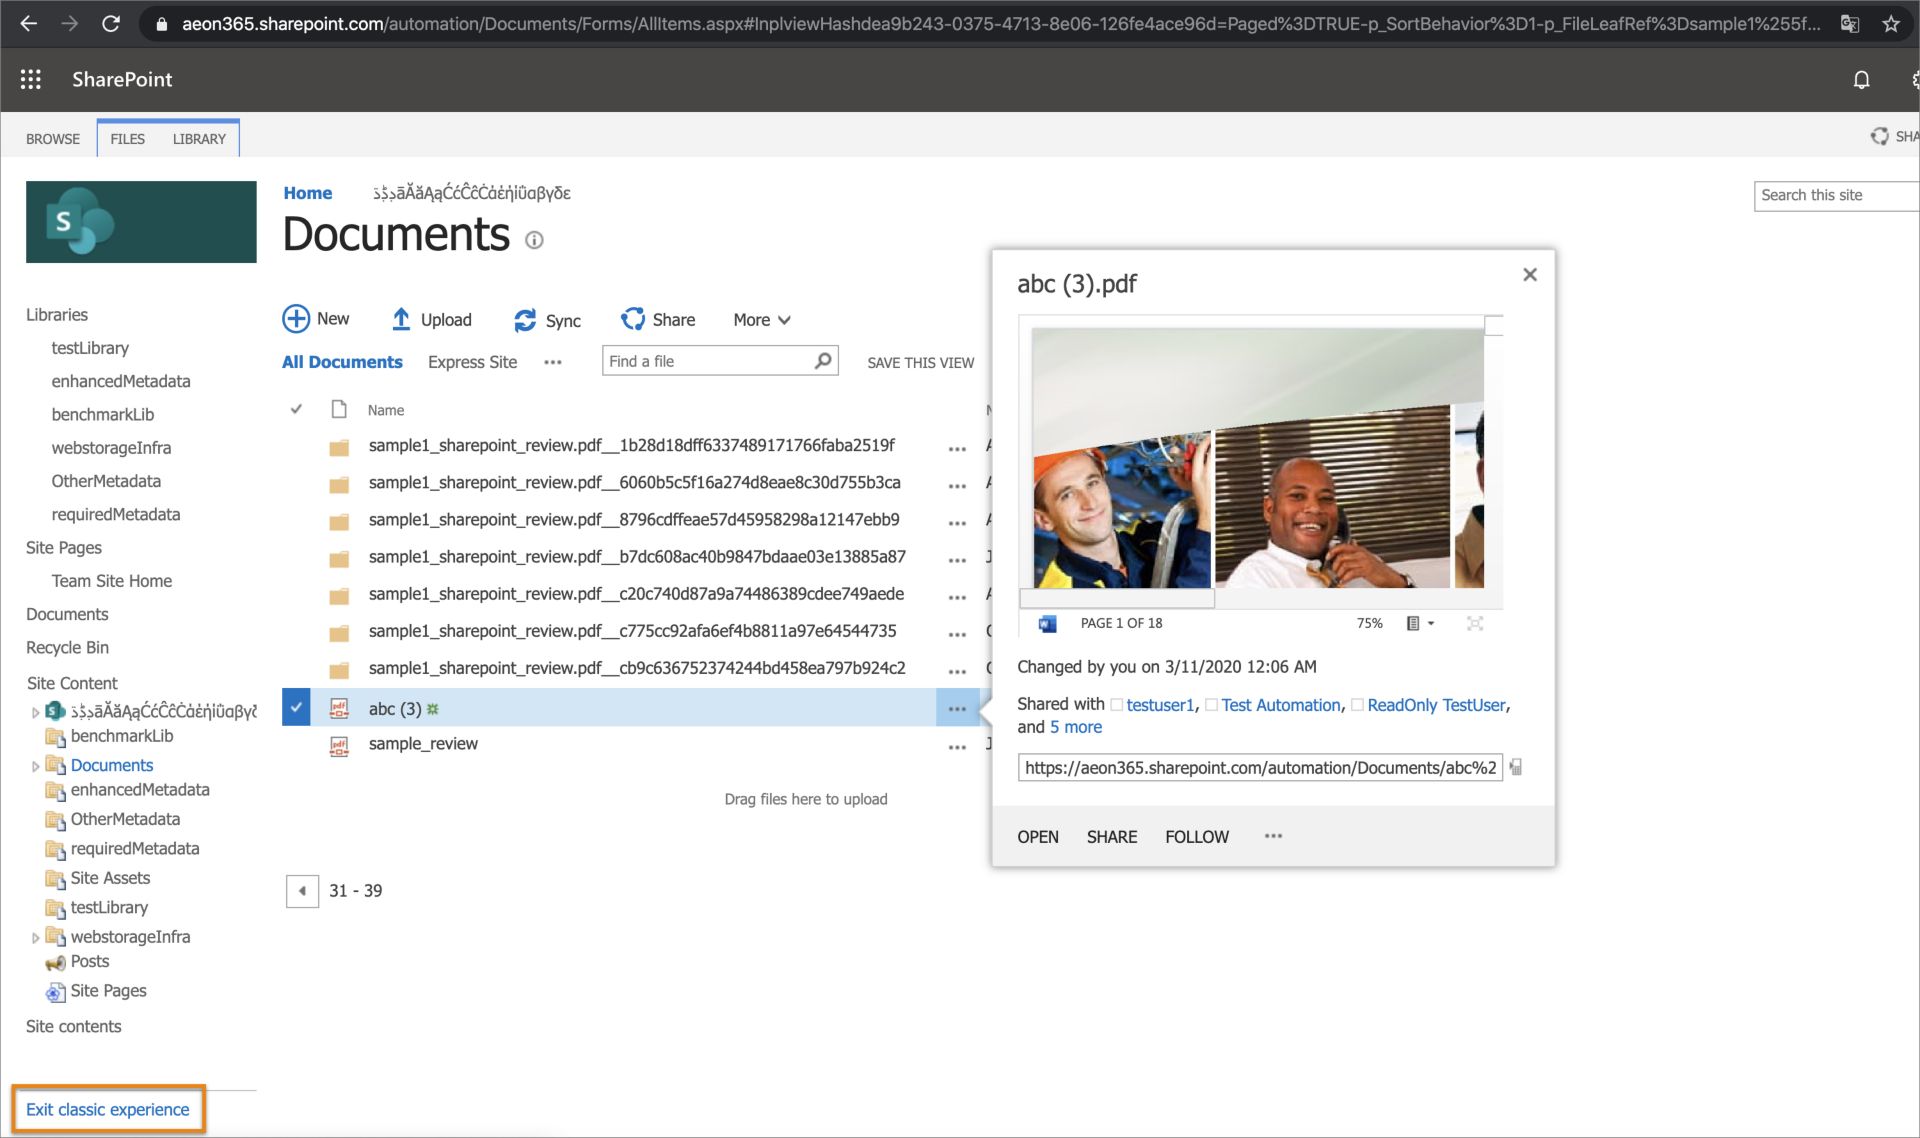Screen dimensions: 1920x1138
Task: Click the PDF thumbnail preview image
Action: click(x=1258, y=461)
